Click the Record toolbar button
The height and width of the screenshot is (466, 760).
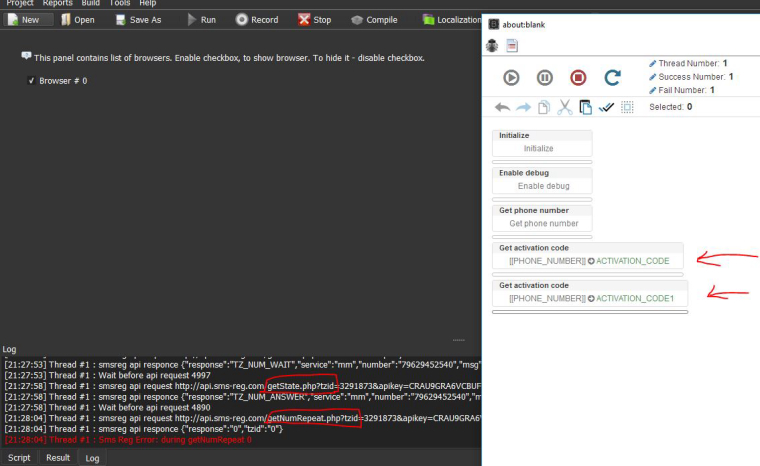(x=257, y=19)
